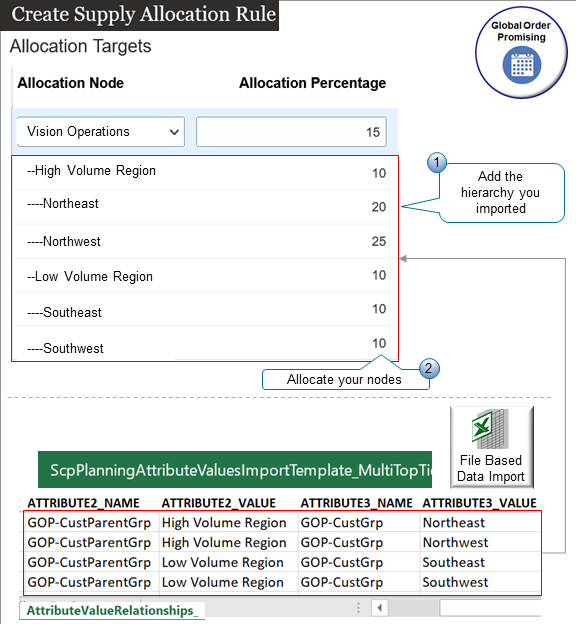
Task: Select the ----Northeast node row
Action: pos(205,206)
